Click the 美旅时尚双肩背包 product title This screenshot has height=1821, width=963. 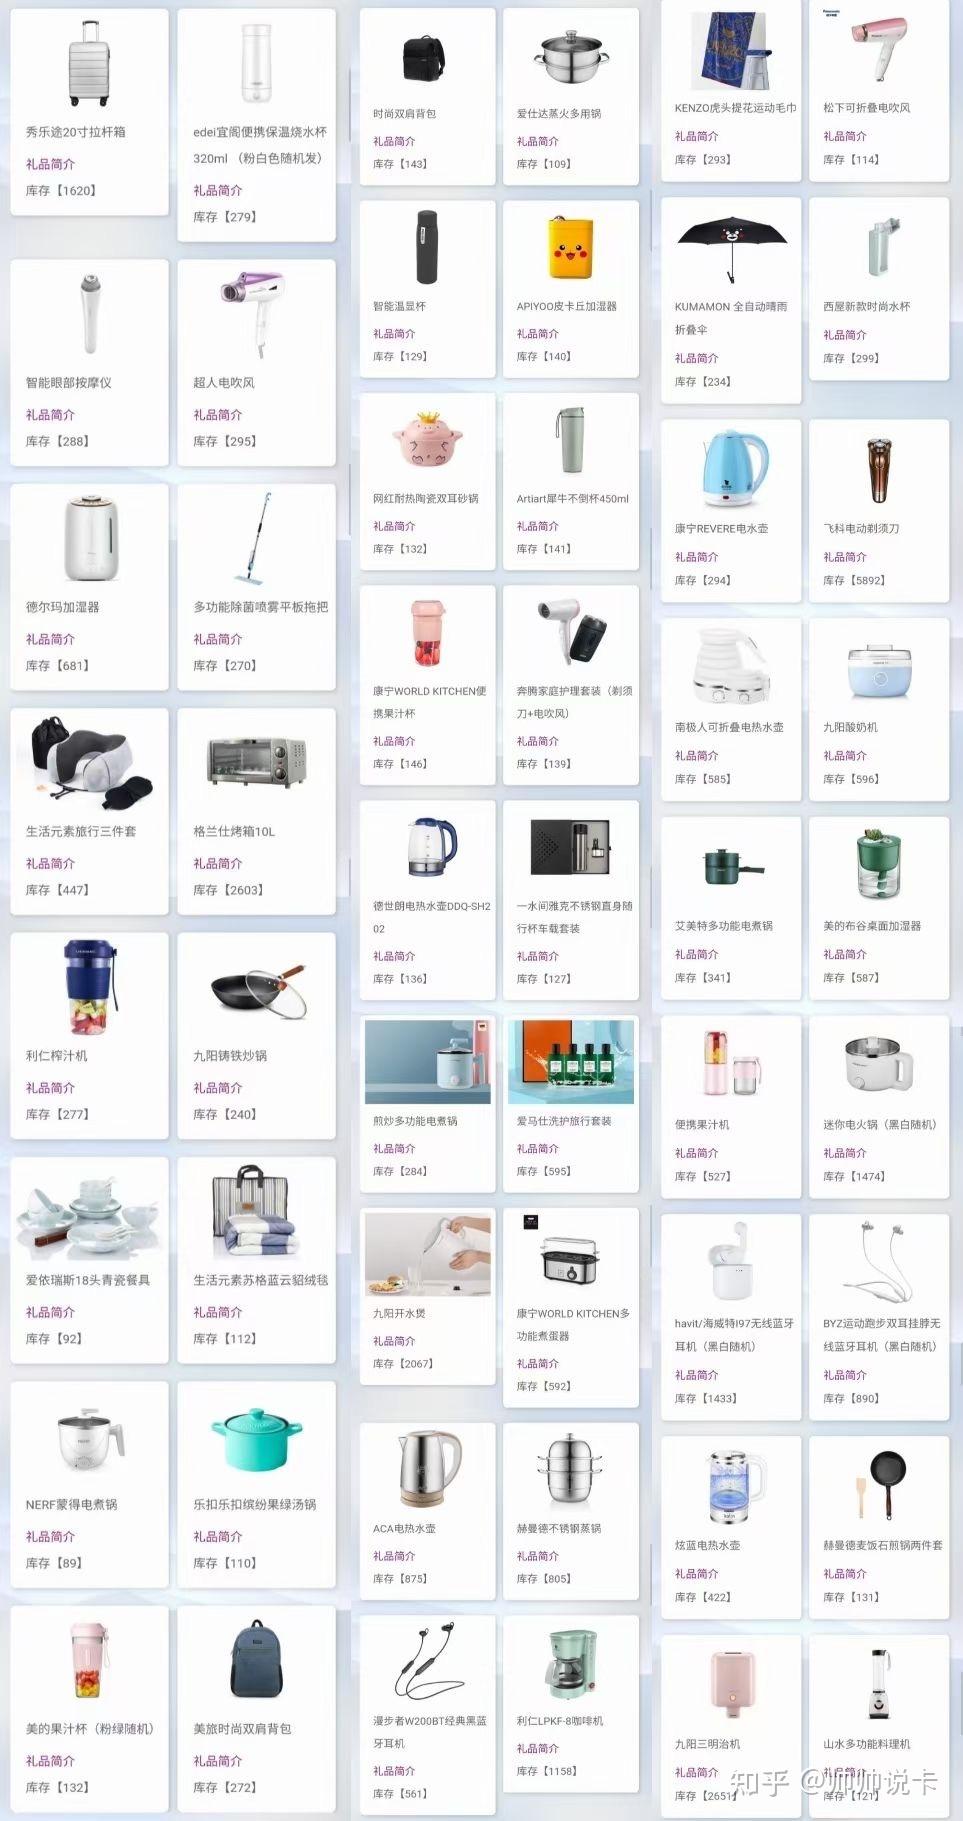242,1728
